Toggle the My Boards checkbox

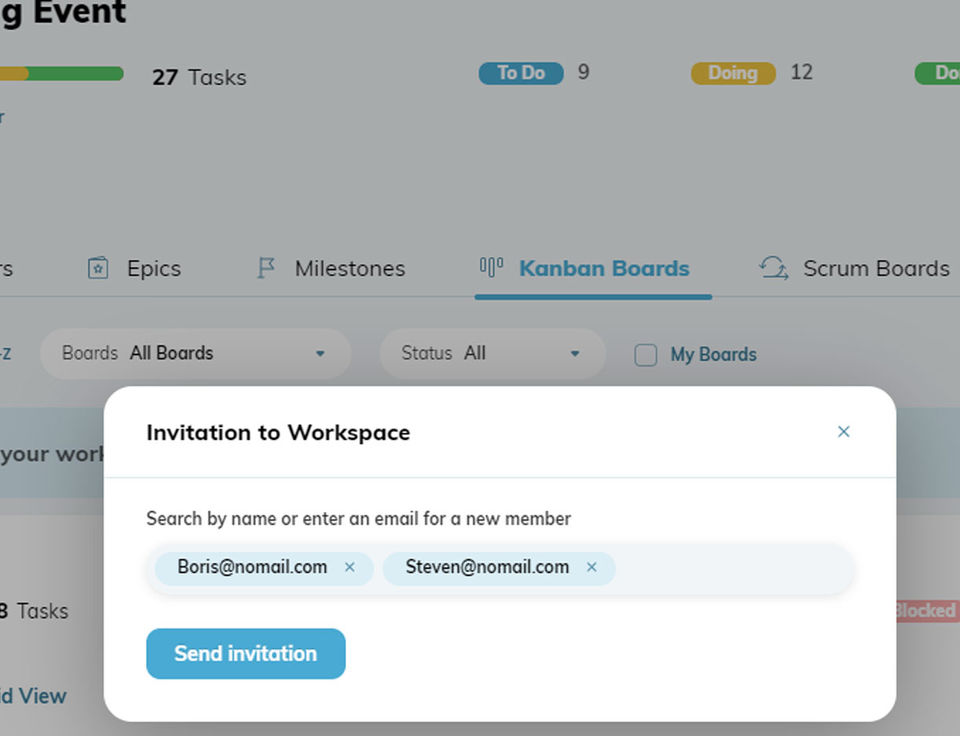point(646,355)
